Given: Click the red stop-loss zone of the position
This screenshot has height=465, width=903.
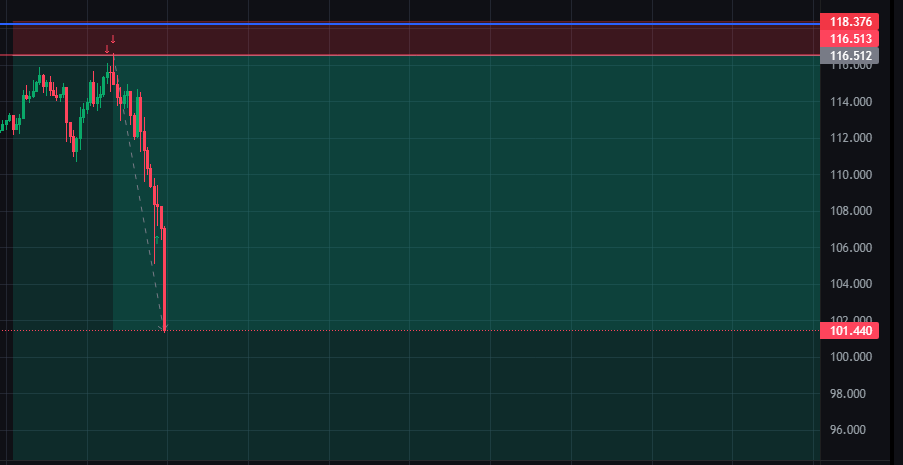Looking at the screenshot, I should click(416, 40).
